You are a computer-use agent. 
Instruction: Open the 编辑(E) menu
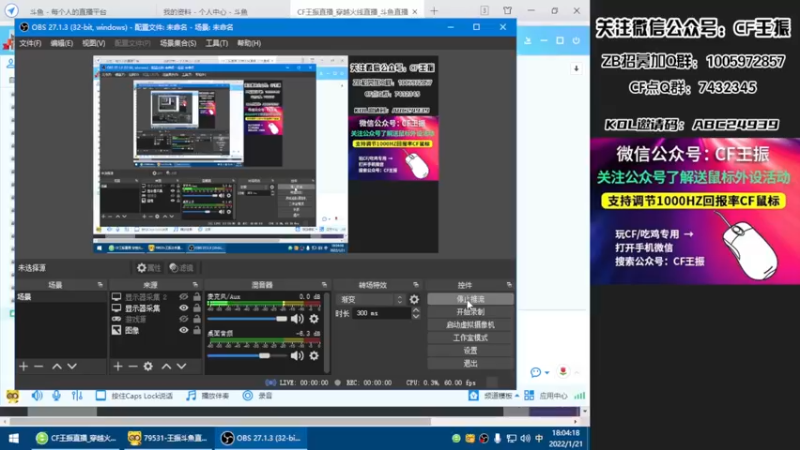(x=61, y=43)
